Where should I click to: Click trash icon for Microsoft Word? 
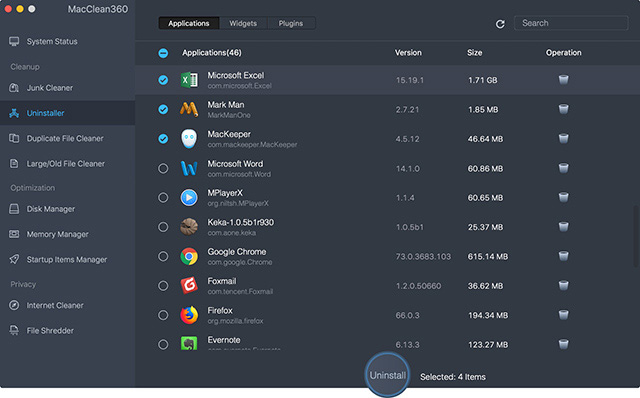tap(563, 168)
